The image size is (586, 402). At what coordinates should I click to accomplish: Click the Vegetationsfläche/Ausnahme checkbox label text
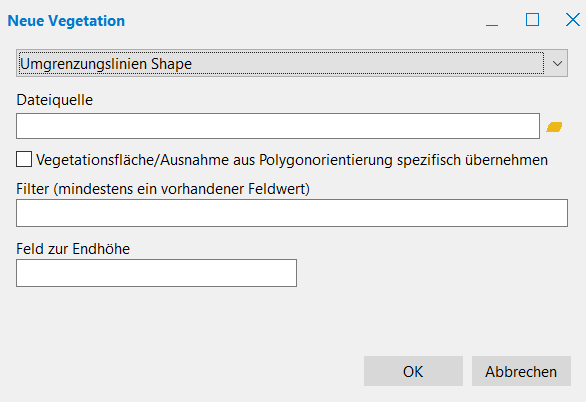click(292, 160)
